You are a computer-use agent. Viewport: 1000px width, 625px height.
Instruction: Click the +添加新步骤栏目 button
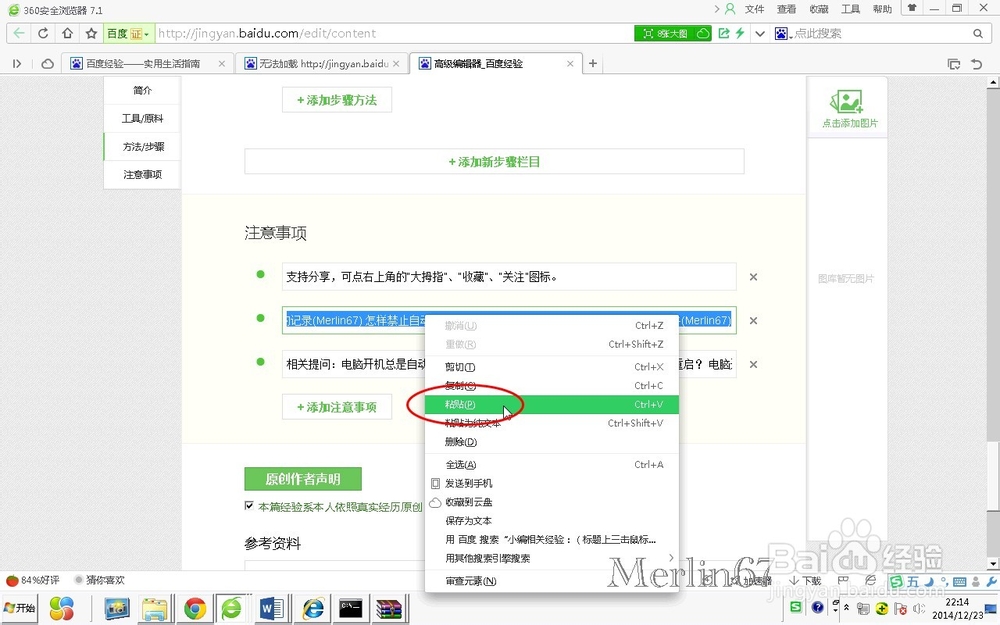tap(494, 161)
